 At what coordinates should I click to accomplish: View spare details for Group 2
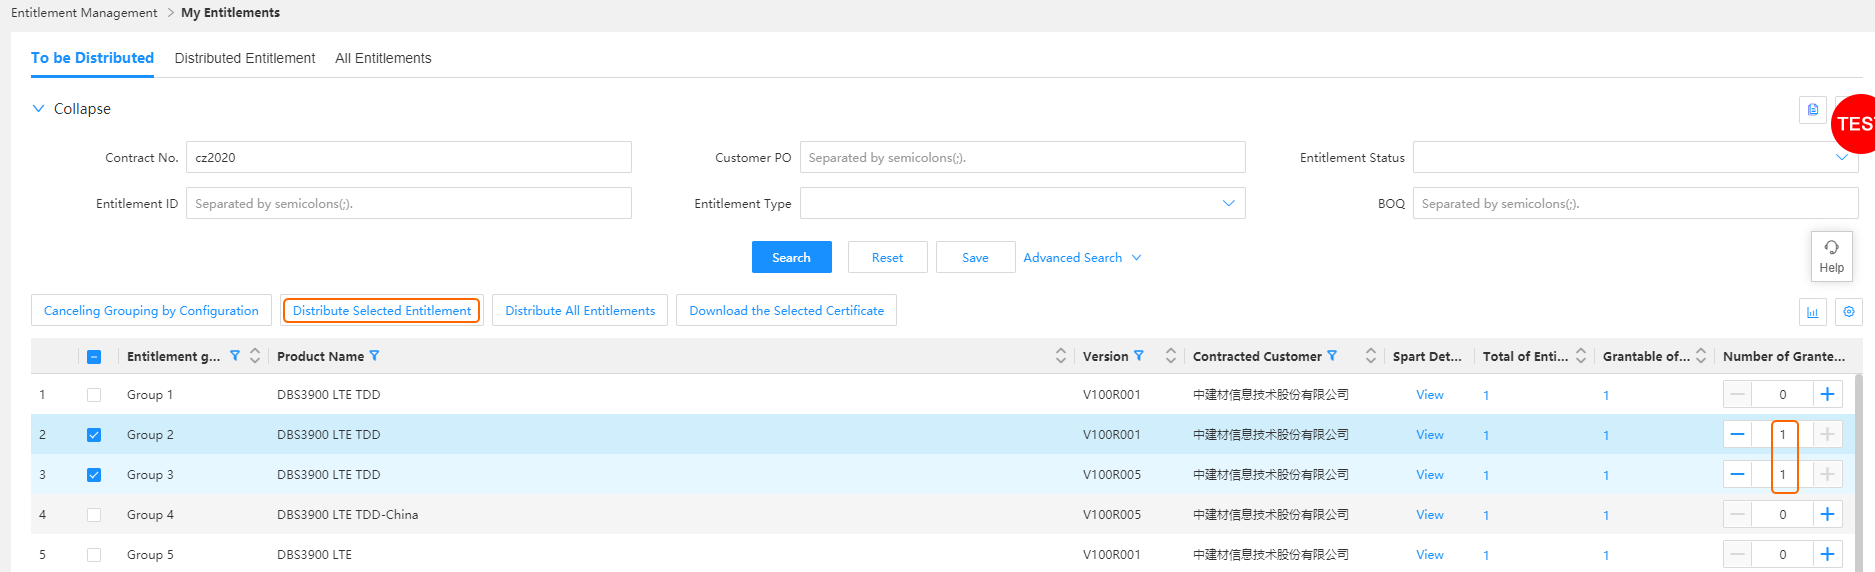[1430, 435]
